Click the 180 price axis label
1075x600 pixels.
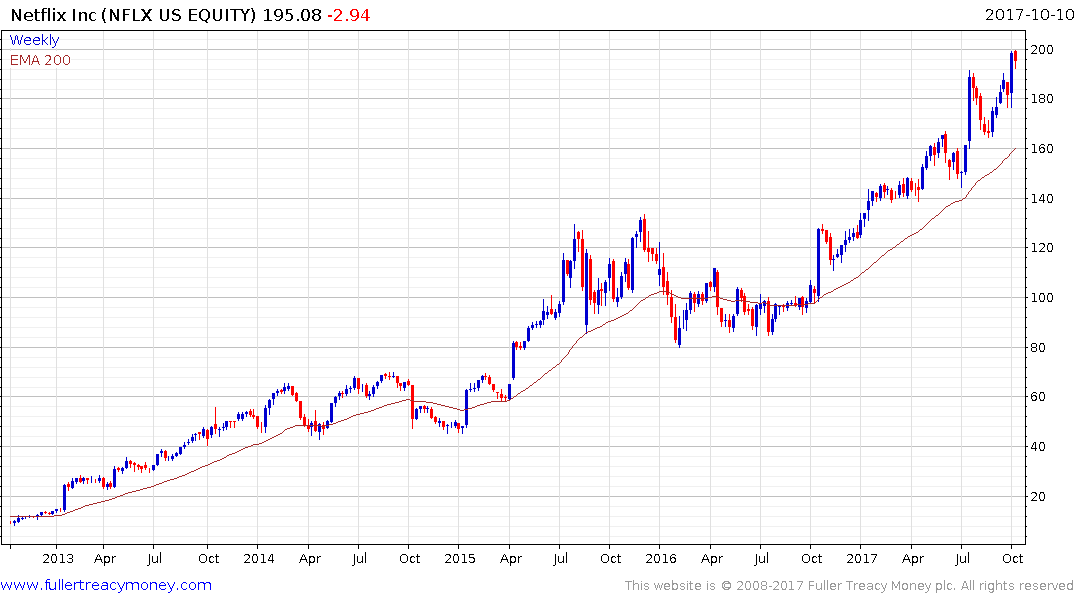pyautogui.click(x=1042, y=99)
